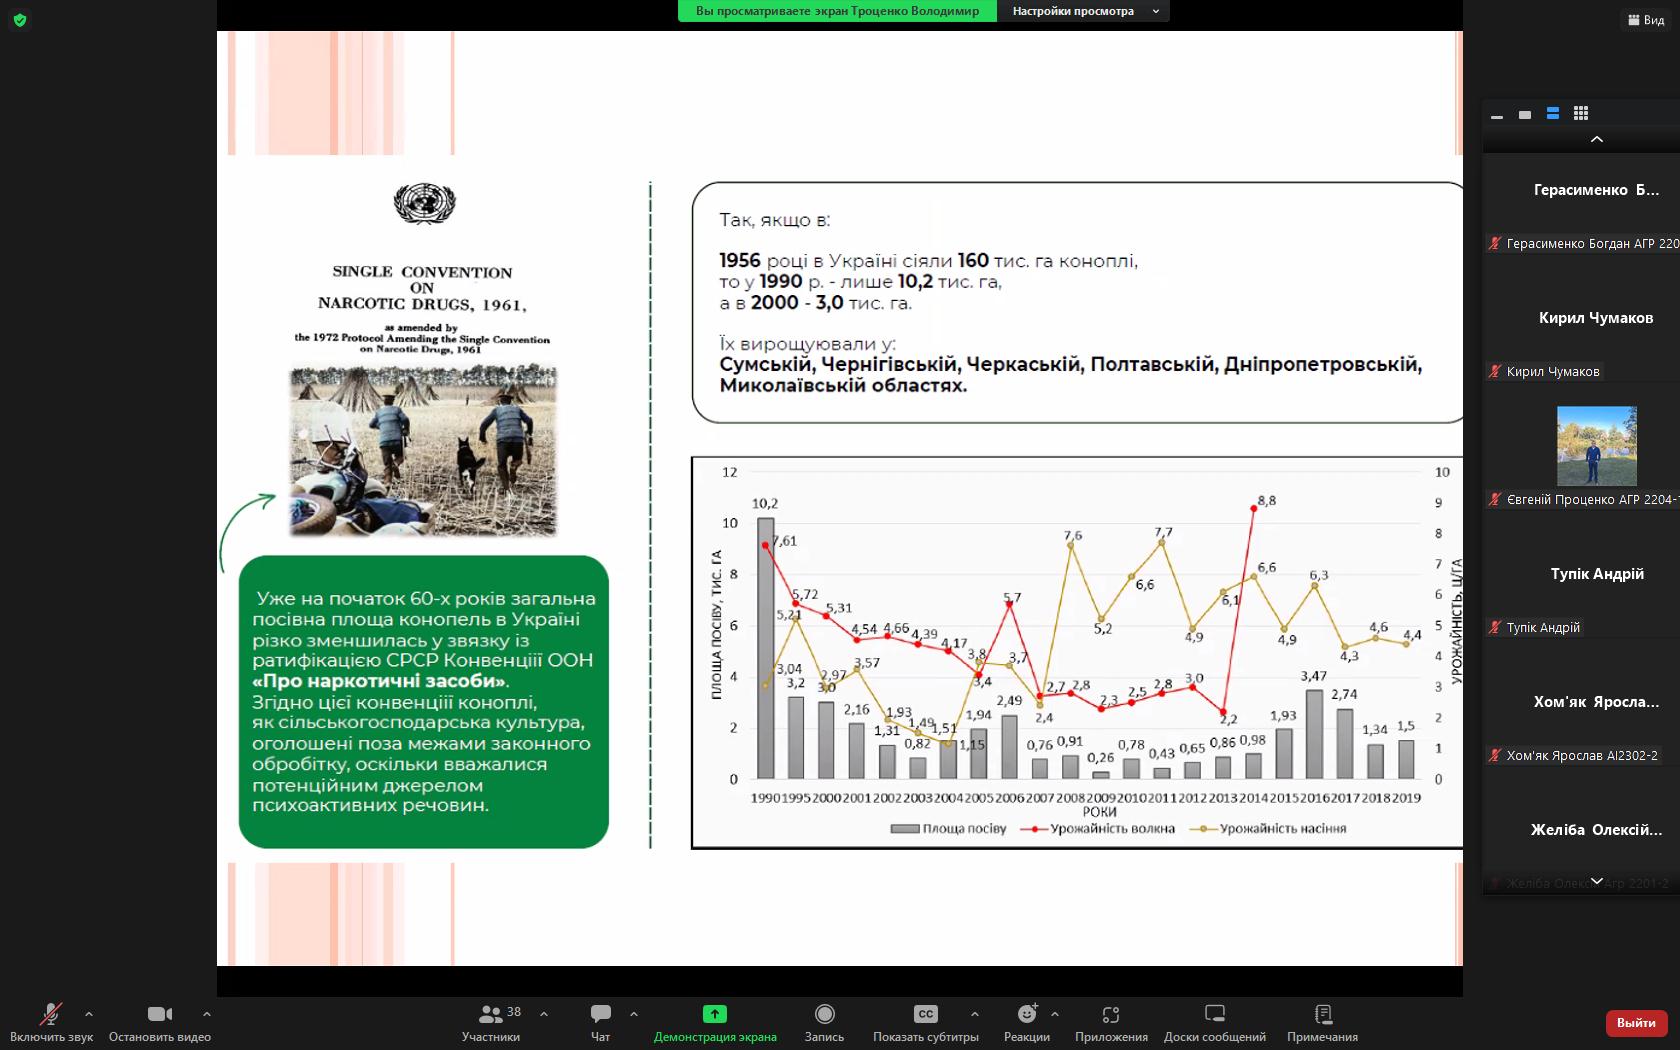Open Доски сообщений whiteboards
Viewport: 1680px width, 1050px height.
pyautogui.click(x=1215, y=1023)
